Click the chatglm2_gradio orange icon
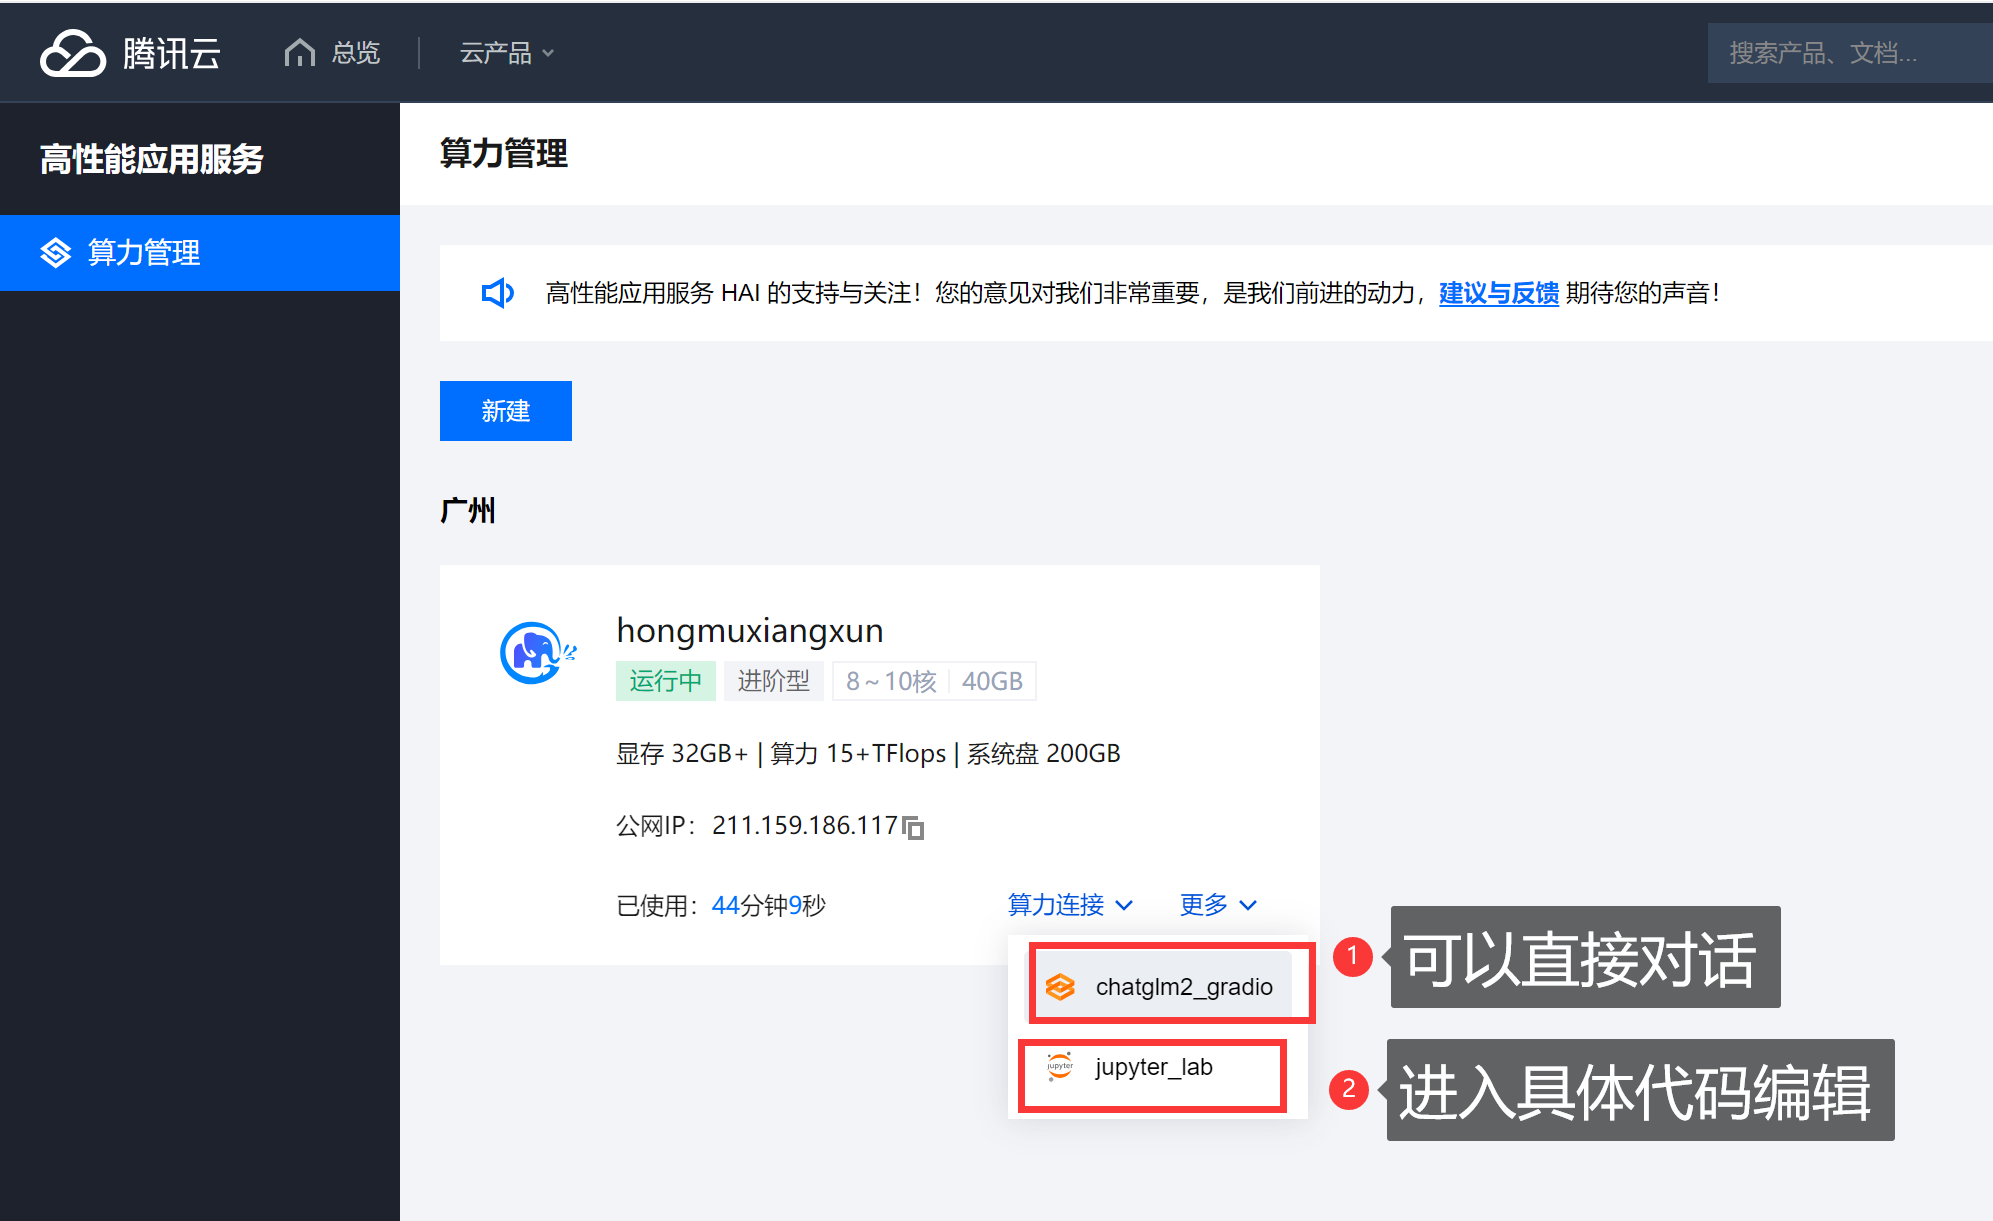Viewport: 1993px width, 1221px height. pyautogui.click(x=1060, y=987)
